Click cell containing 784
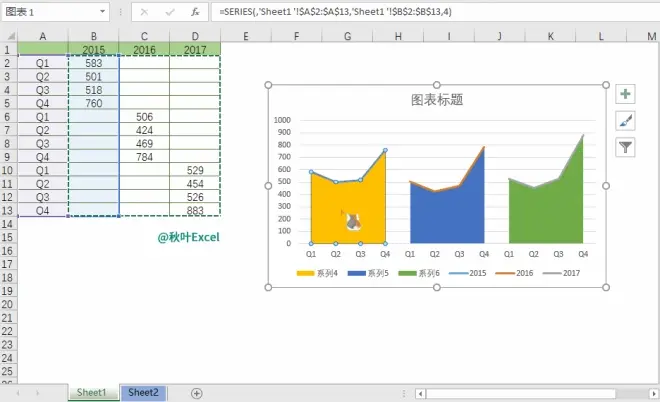Viewport: 660px width, 402px height. (x=144, y=157)
